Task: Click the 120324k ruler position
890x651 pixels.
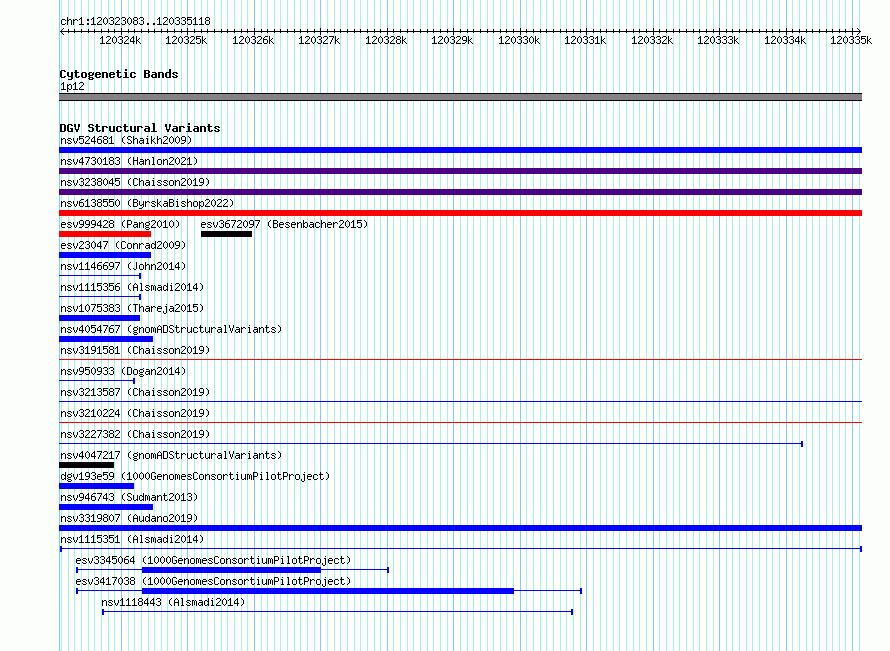Action: pos(120,40)
